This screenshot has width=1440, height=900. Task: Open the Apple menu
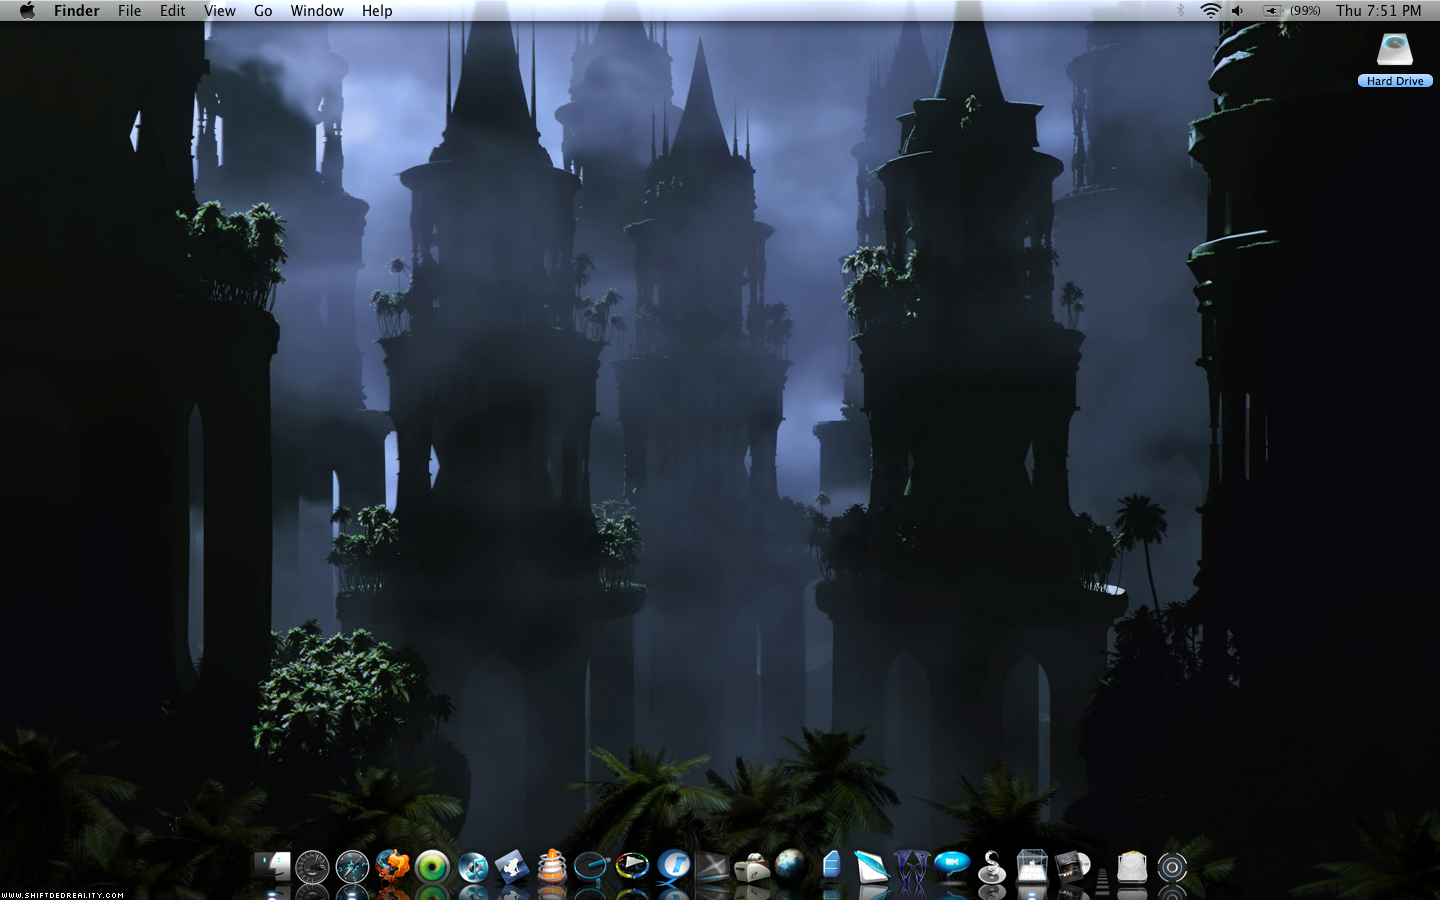(27, 11)
